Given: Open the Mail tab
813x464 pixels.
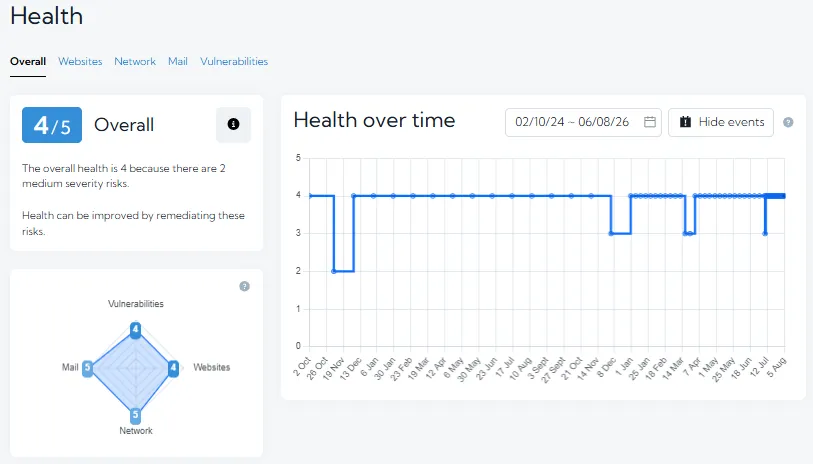Looking at the screenshot, I should pos(178,61).
